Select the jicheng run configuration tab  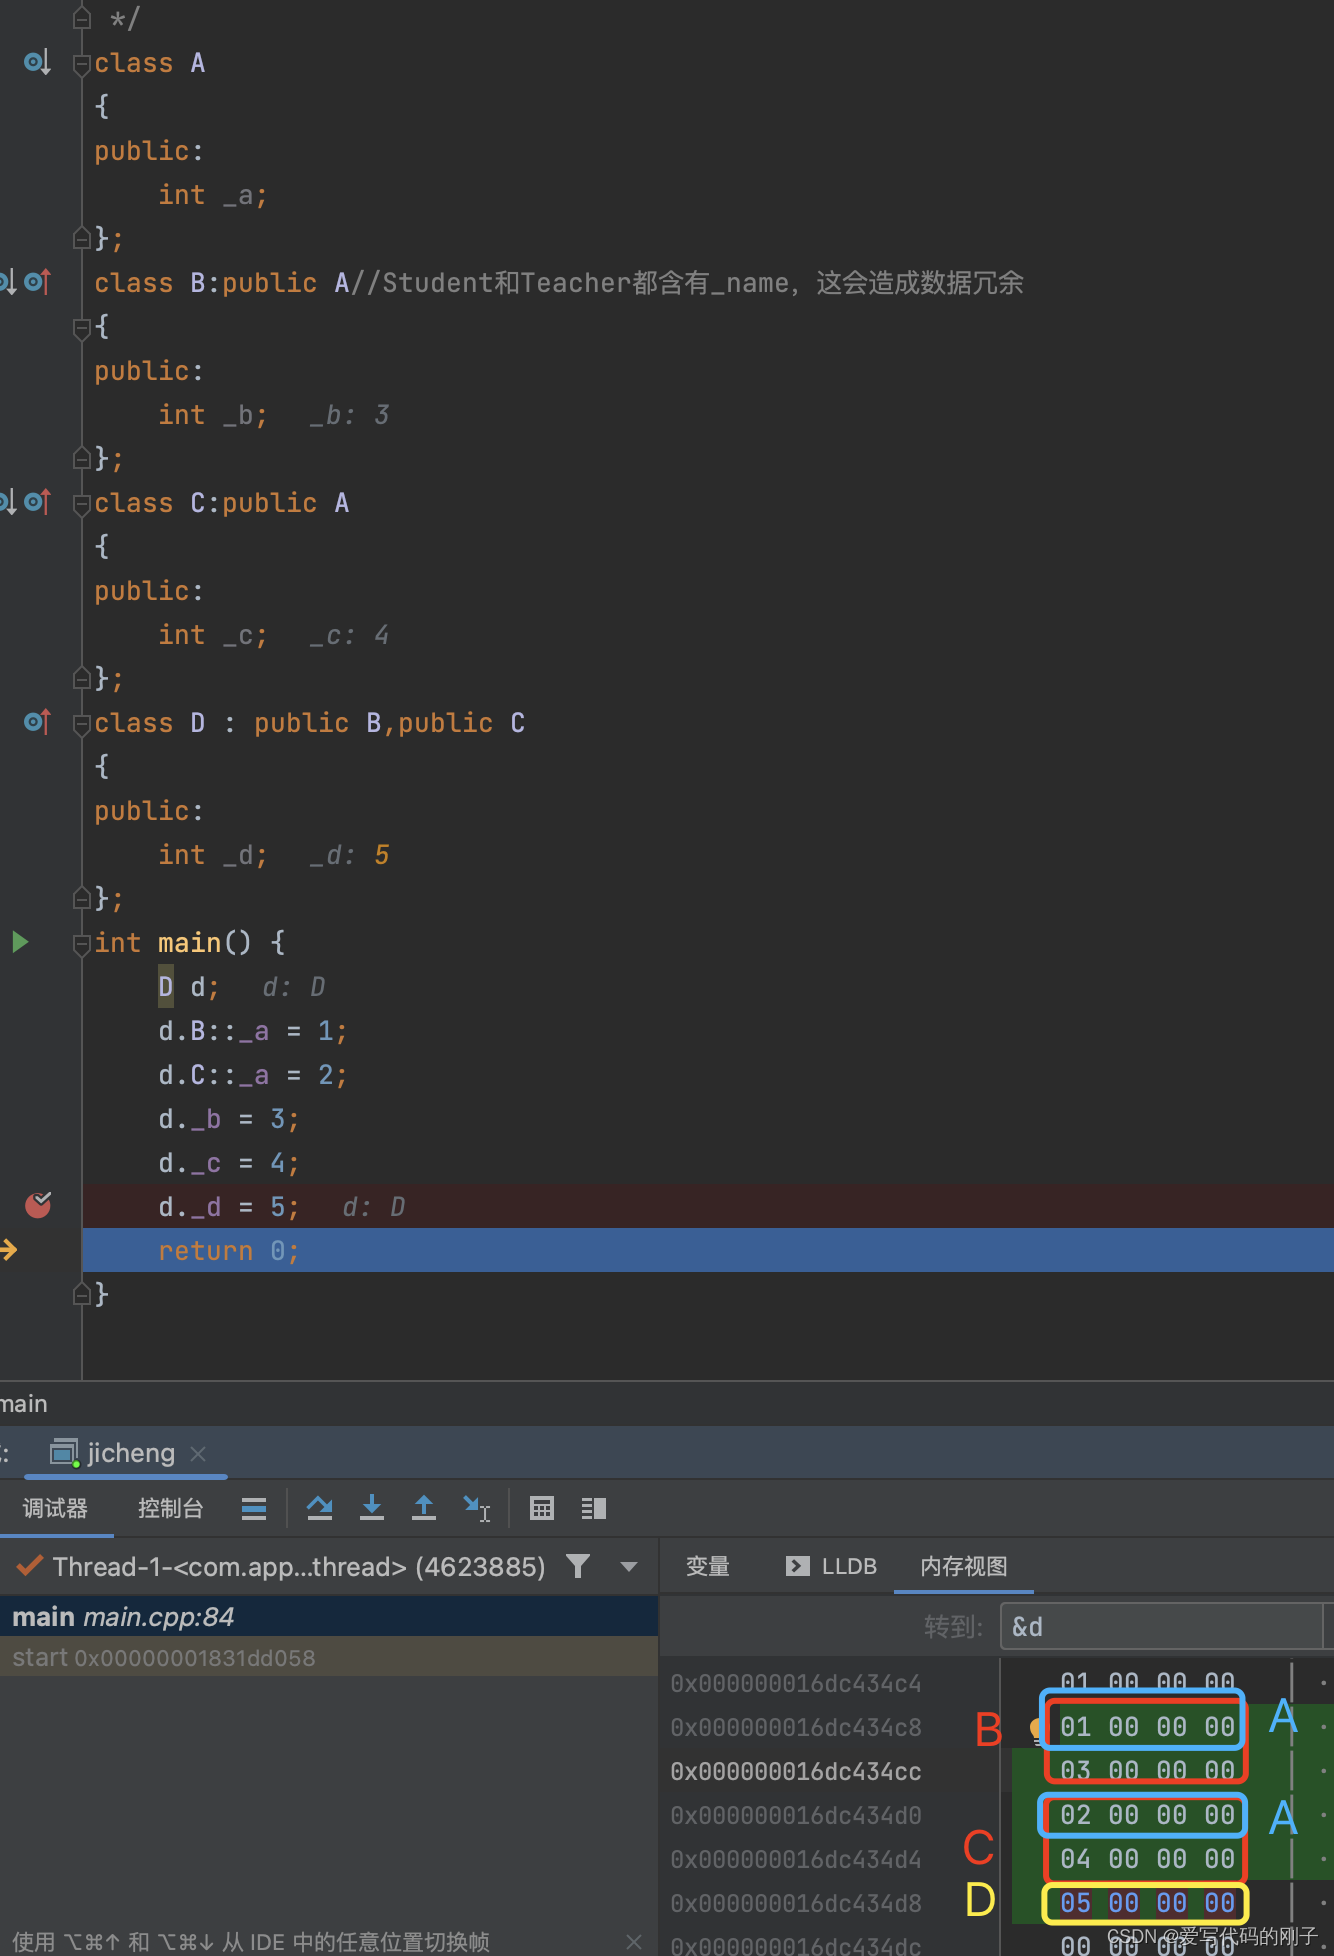point(126,1453)
